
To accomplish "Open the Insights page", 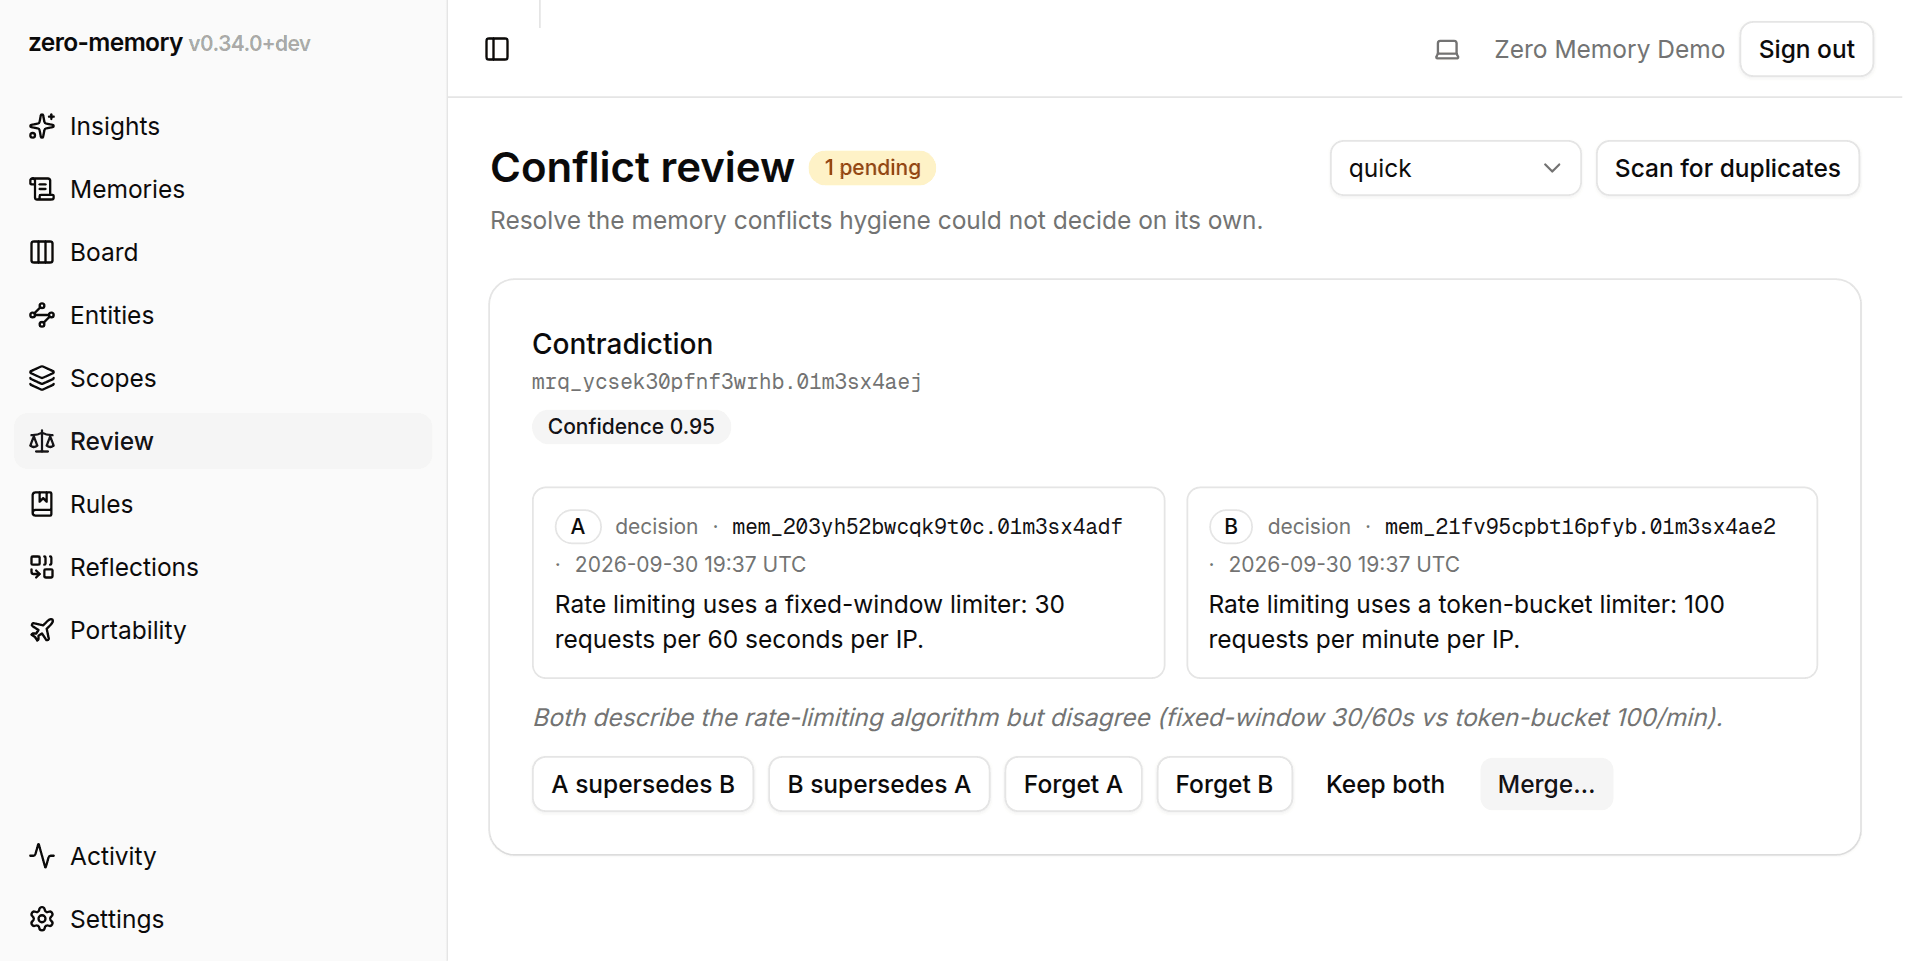I will click(223, 126).
